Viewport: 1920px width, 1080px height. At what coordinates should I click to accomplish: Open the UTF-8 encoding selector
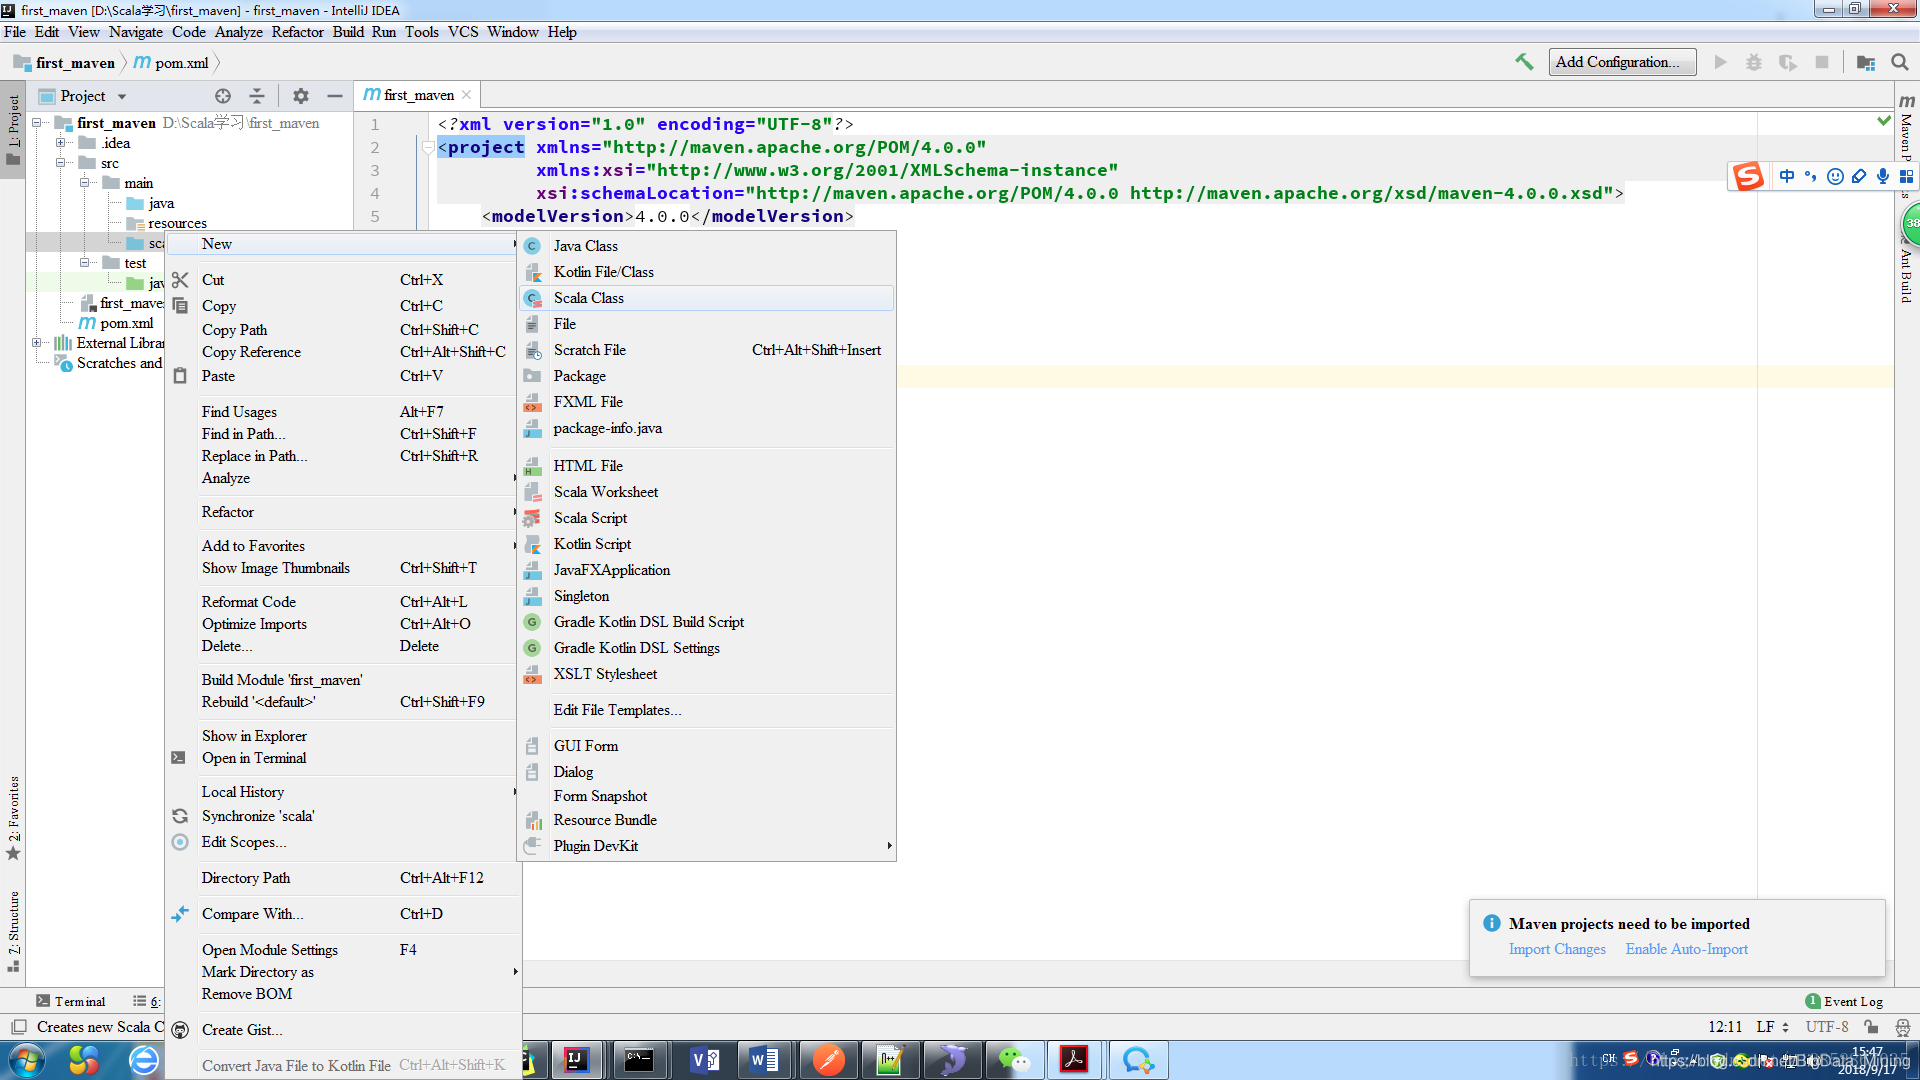(1826, 1027)
